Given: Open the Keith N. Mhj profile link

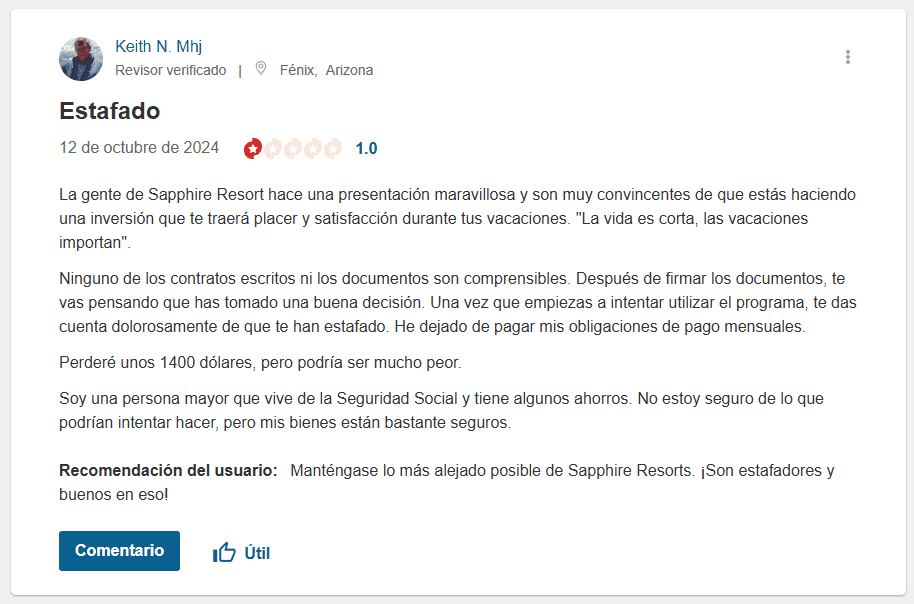Looking at the screenshot, I should click(x=159, y=47).
